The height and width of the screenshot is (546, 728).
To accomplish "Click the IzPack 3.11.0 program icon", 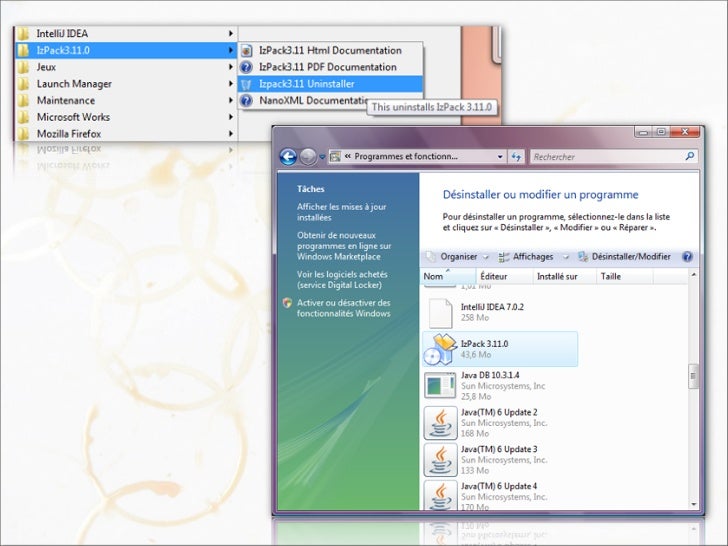I will [x=440, y=349].
